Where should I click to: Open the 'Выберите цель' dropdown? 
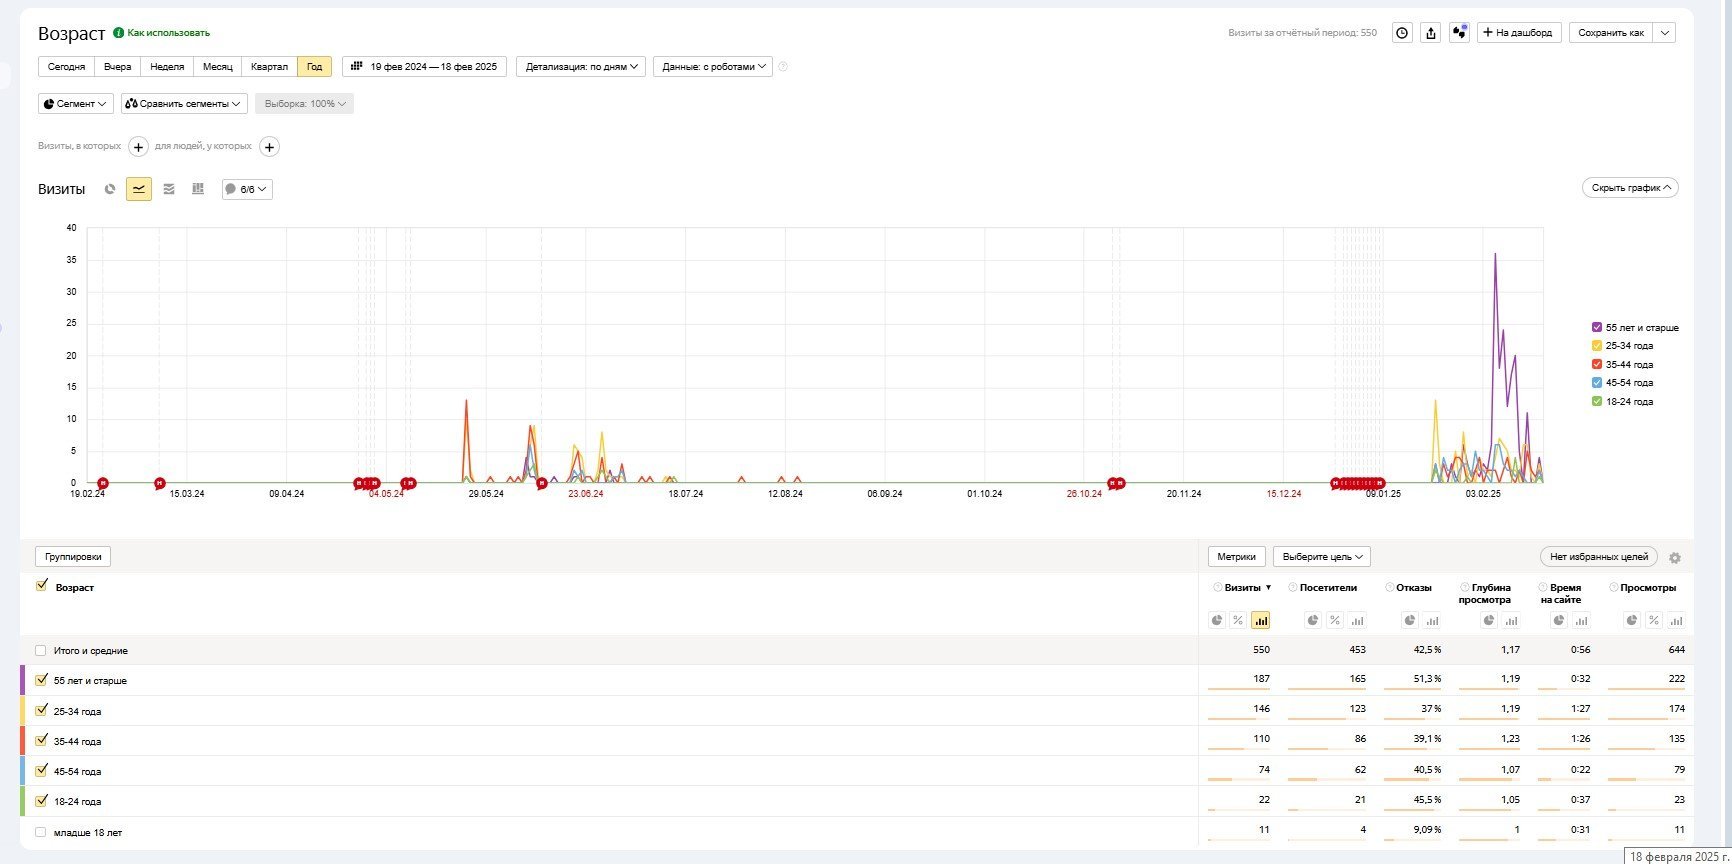point(1322,557)
